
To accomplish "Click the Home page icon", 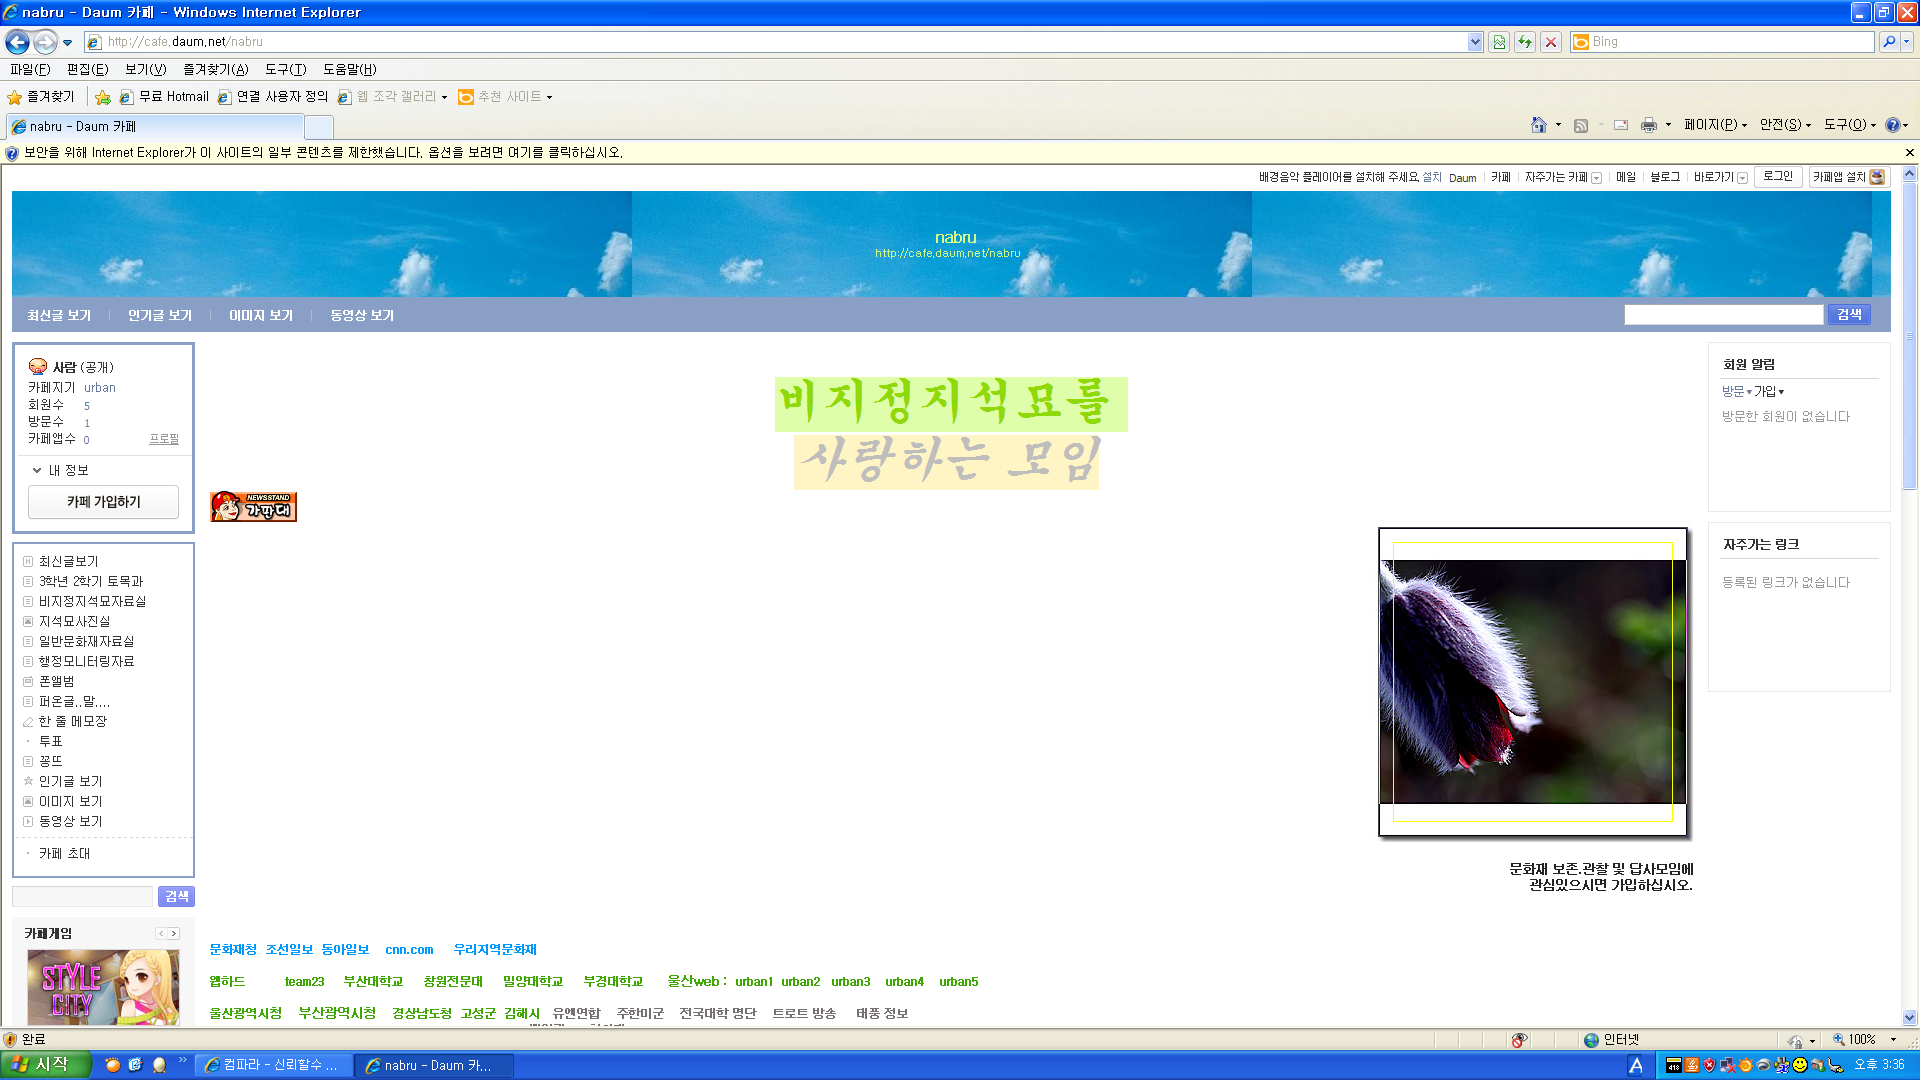I will 1538,125.
